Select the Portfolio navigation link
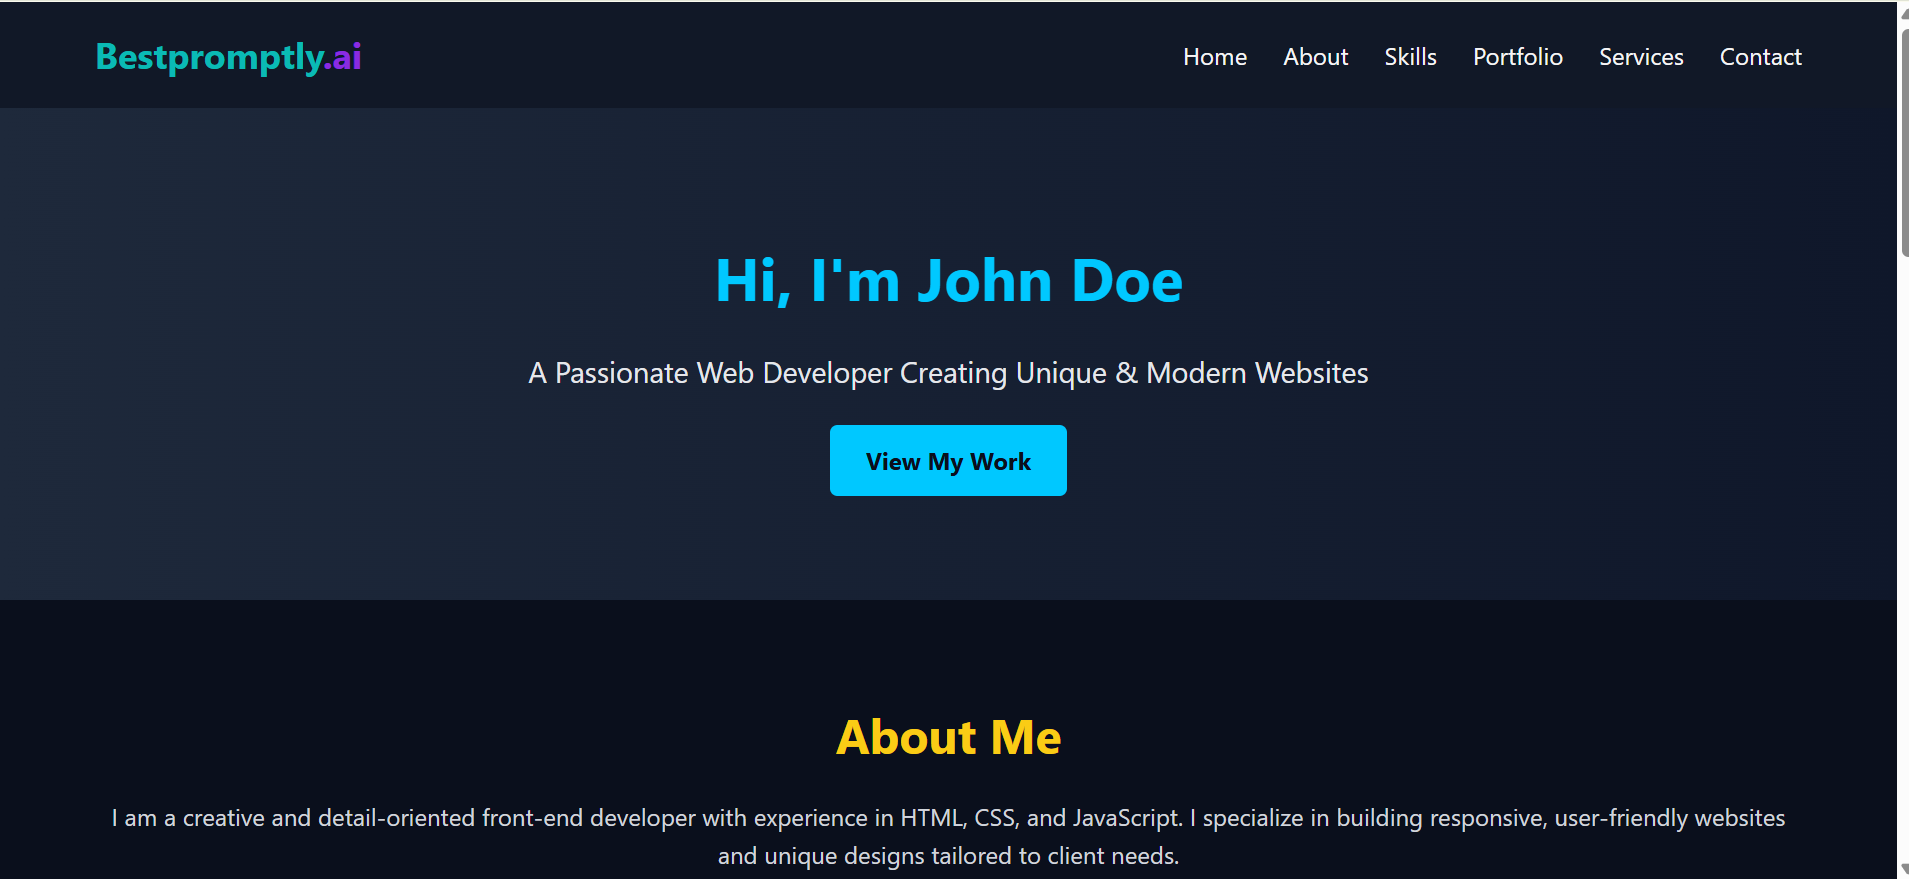This screenshot has width=1909, height=879. [1517, 57]
